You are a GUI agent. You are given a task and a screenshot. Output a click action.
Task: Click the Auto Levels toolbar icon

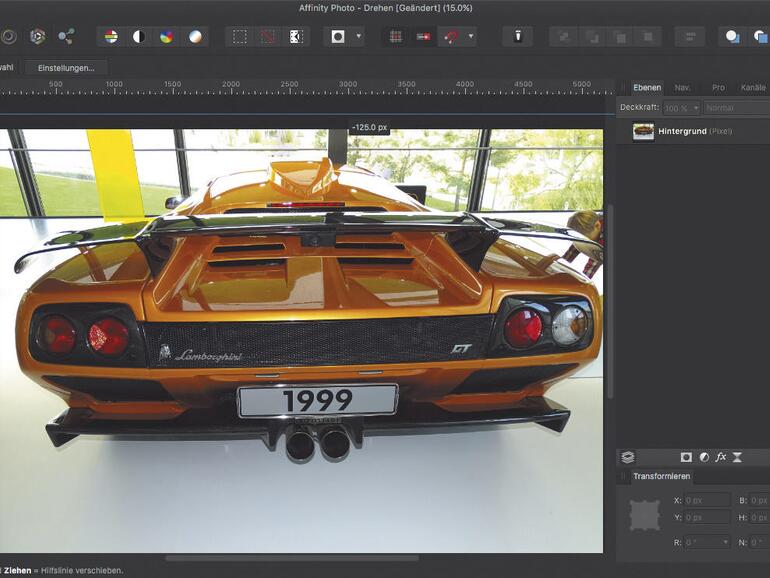click(111, 37)
